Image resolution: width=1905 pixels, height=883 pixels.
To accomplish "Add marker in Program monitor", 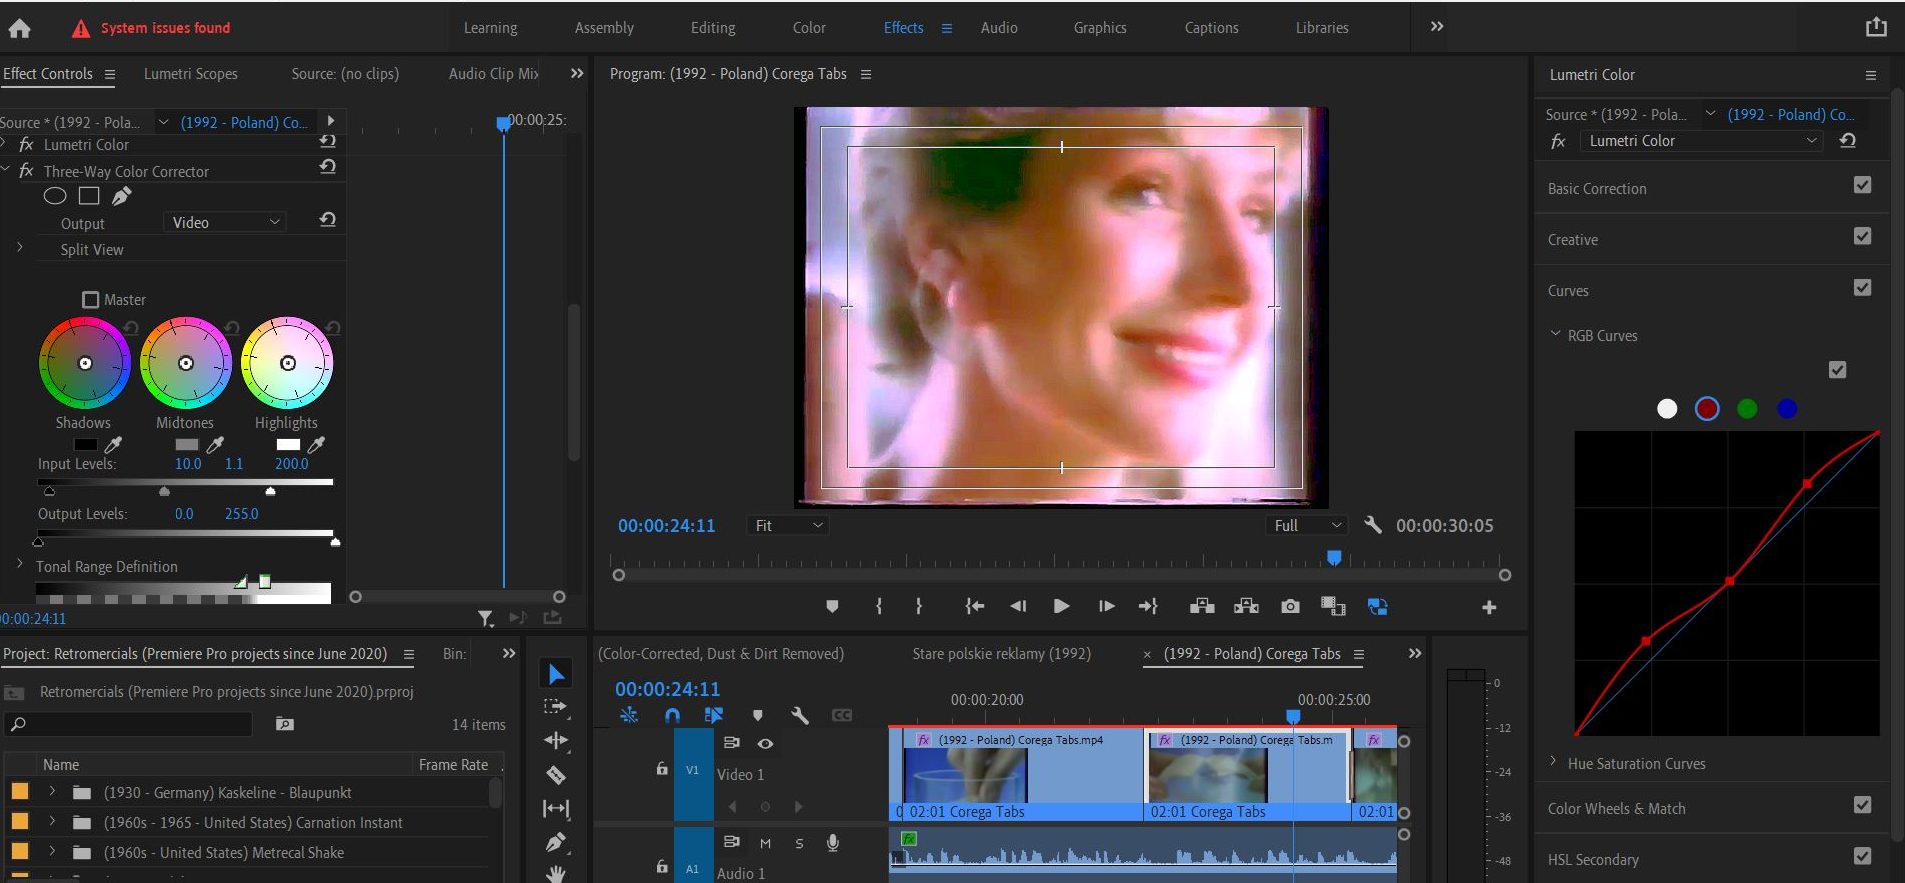I will (x=832, y=606).
